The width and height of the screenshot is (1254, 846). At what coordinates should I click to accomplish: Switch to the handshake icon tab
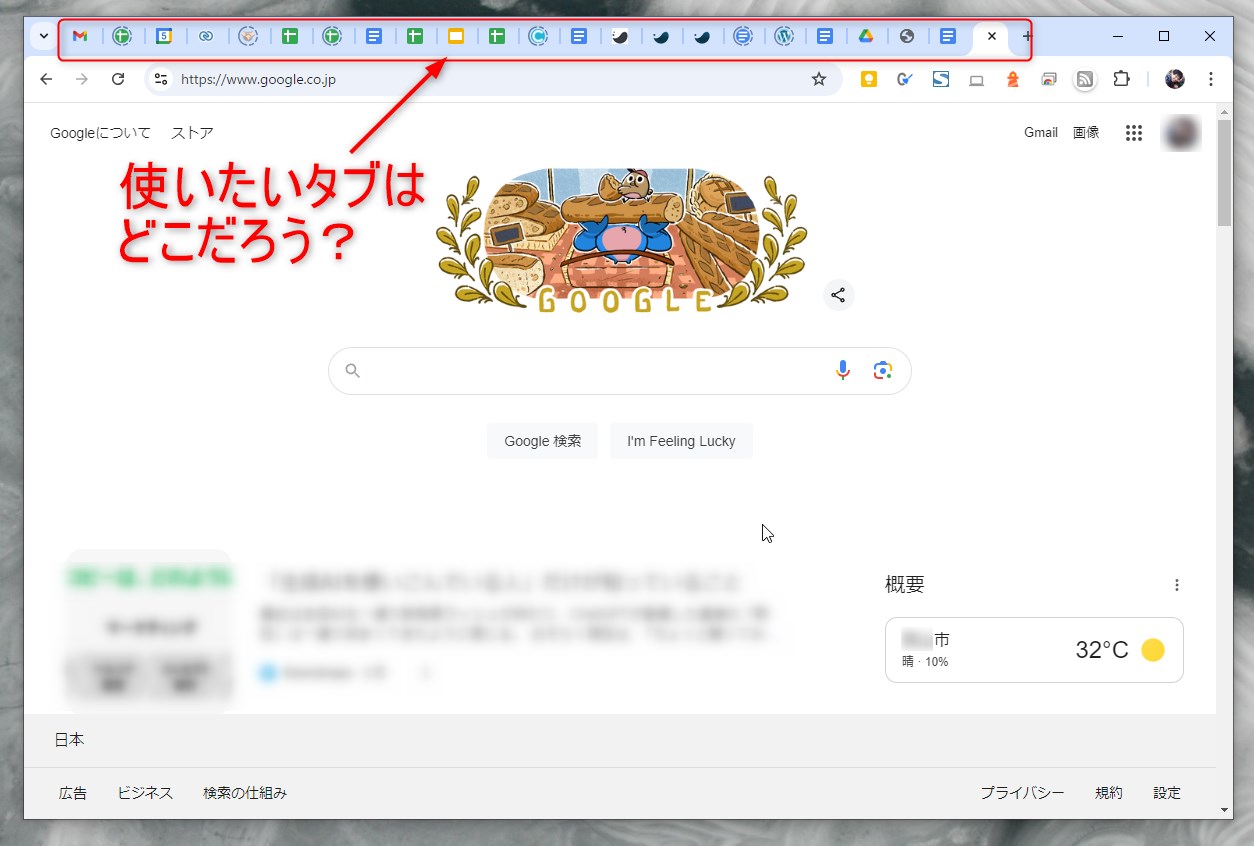point(248,36)
